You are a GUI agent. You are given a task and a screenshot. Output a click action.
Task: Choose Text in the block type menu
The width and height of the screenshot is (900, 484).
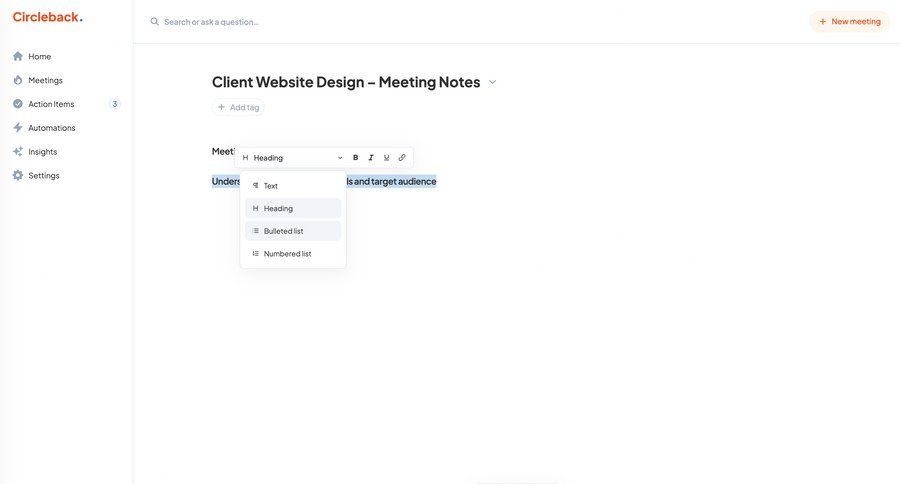tap(293, 186)
